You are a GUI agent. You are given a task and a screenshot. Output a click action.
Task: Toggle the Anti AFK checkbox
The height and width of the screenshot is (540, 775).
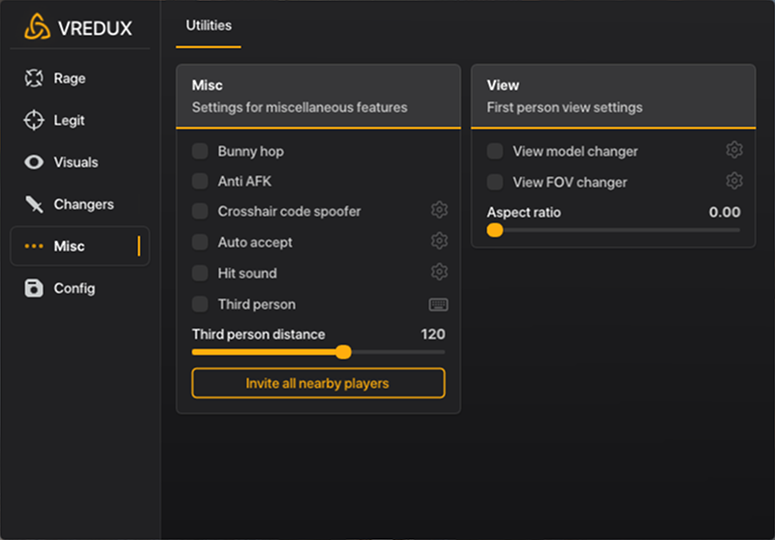point(200,182)
